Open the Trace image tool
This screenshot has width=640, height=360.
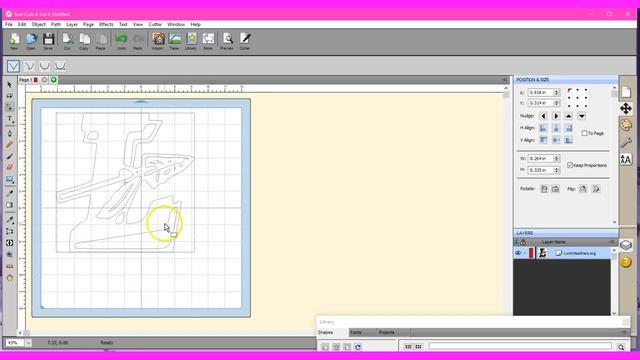pos(175,41)
